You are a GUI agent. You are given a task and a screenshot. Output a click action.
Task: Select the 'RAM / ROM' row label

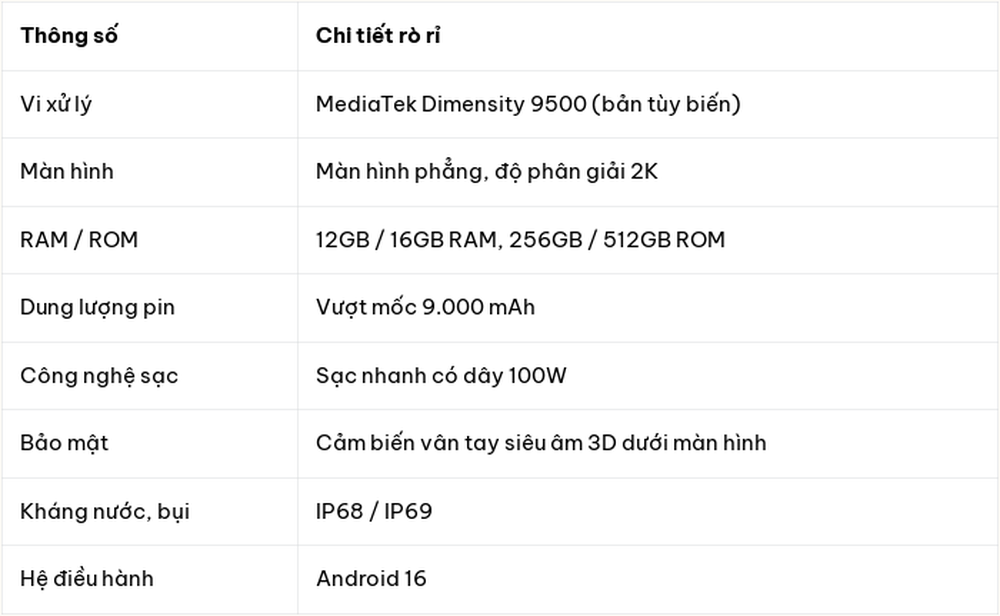tap(79, 240)
